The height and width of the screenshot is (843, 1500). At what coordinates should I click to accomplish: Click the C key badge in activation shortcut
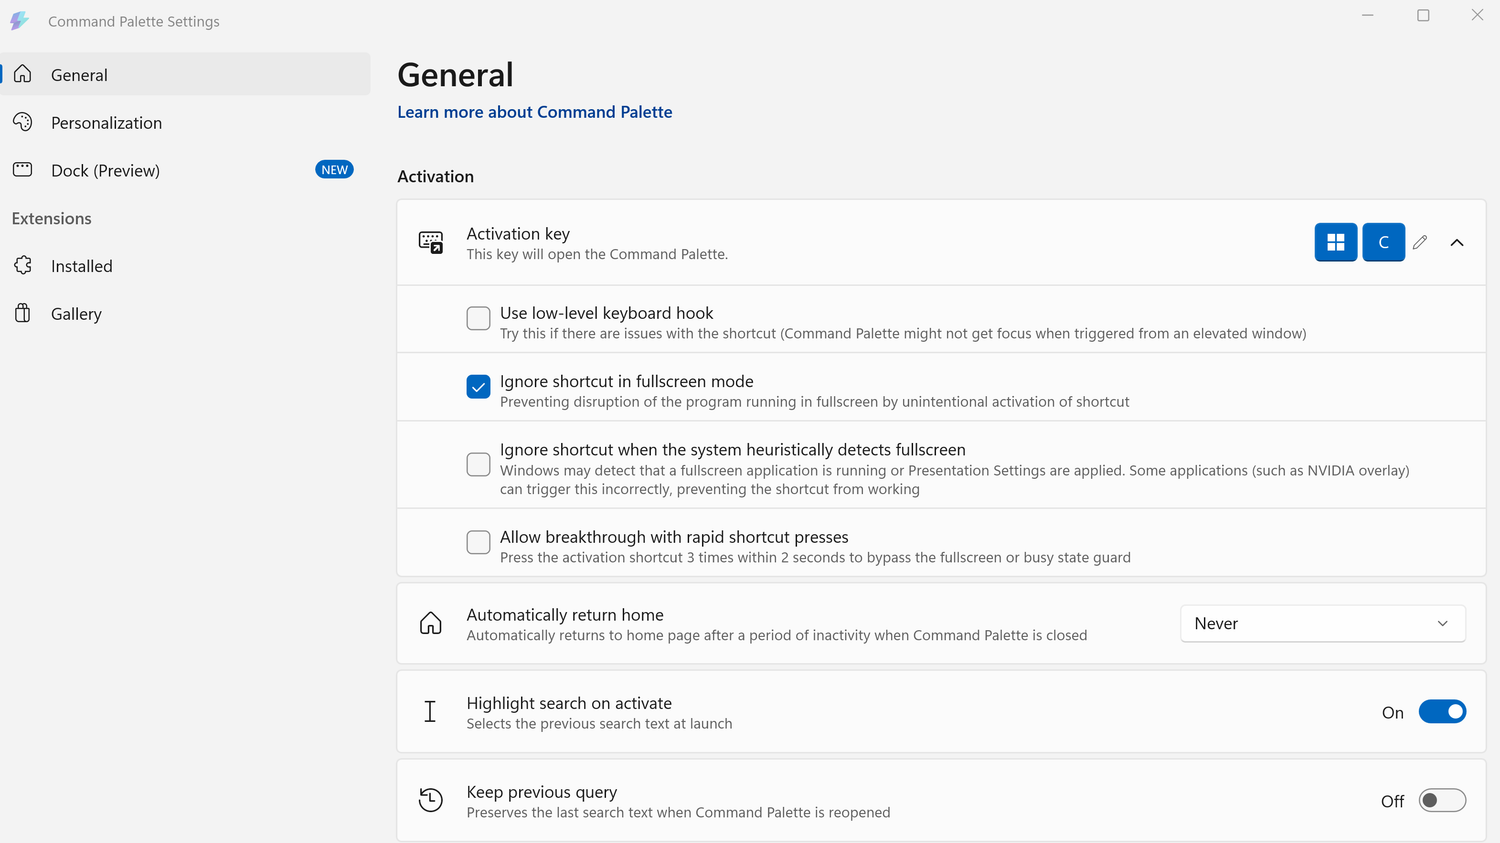click(x=1384, y=242)
